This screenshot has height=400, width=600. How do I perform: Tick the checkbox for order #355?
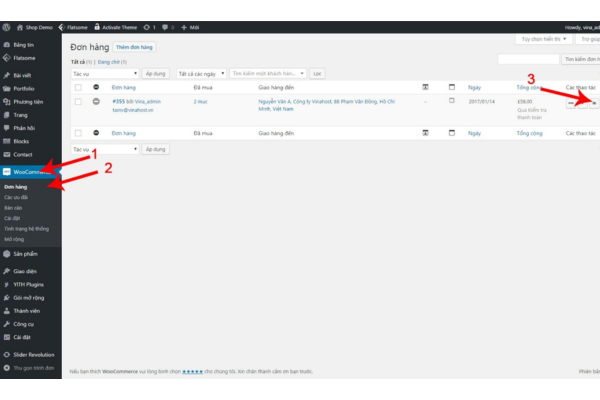[x=78, y=102]
